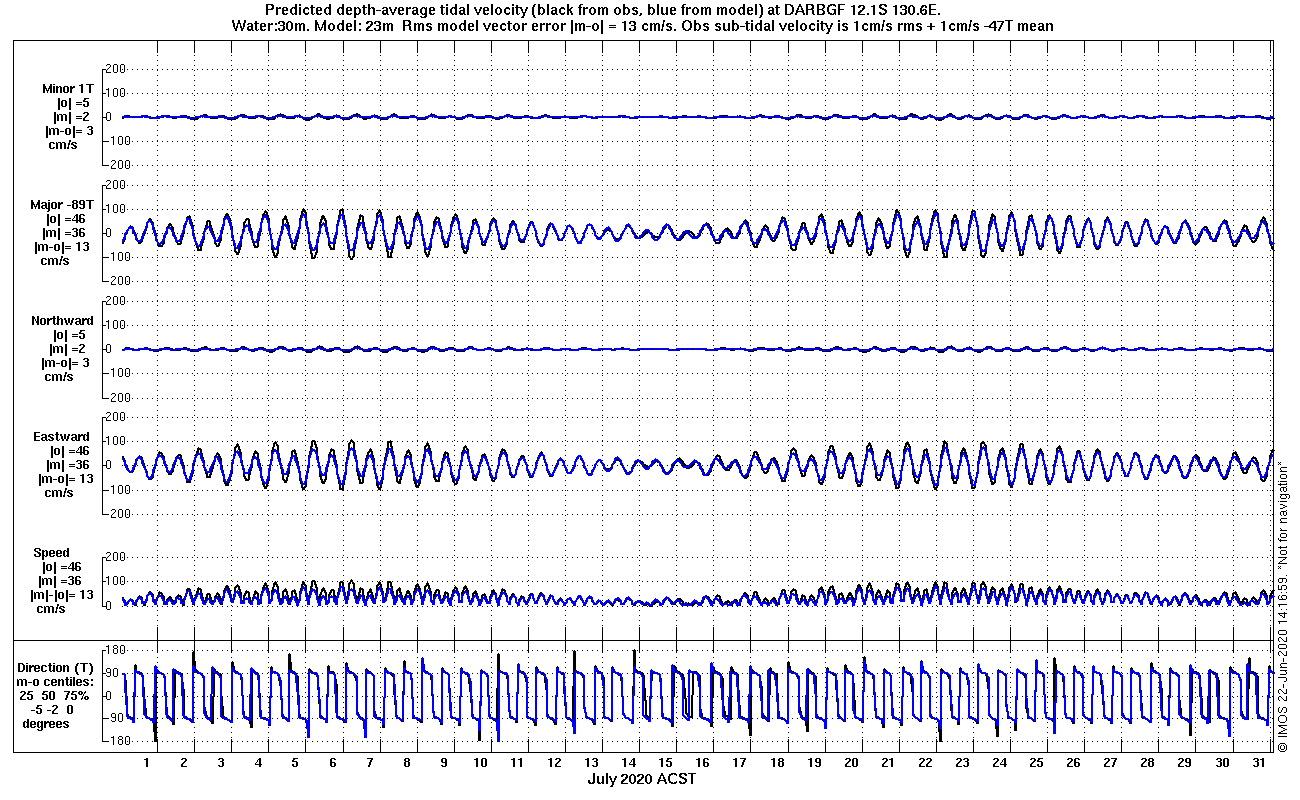
Task: Click '|m| =36' in the Major -89T panel
Action: [x=68, y=232]
